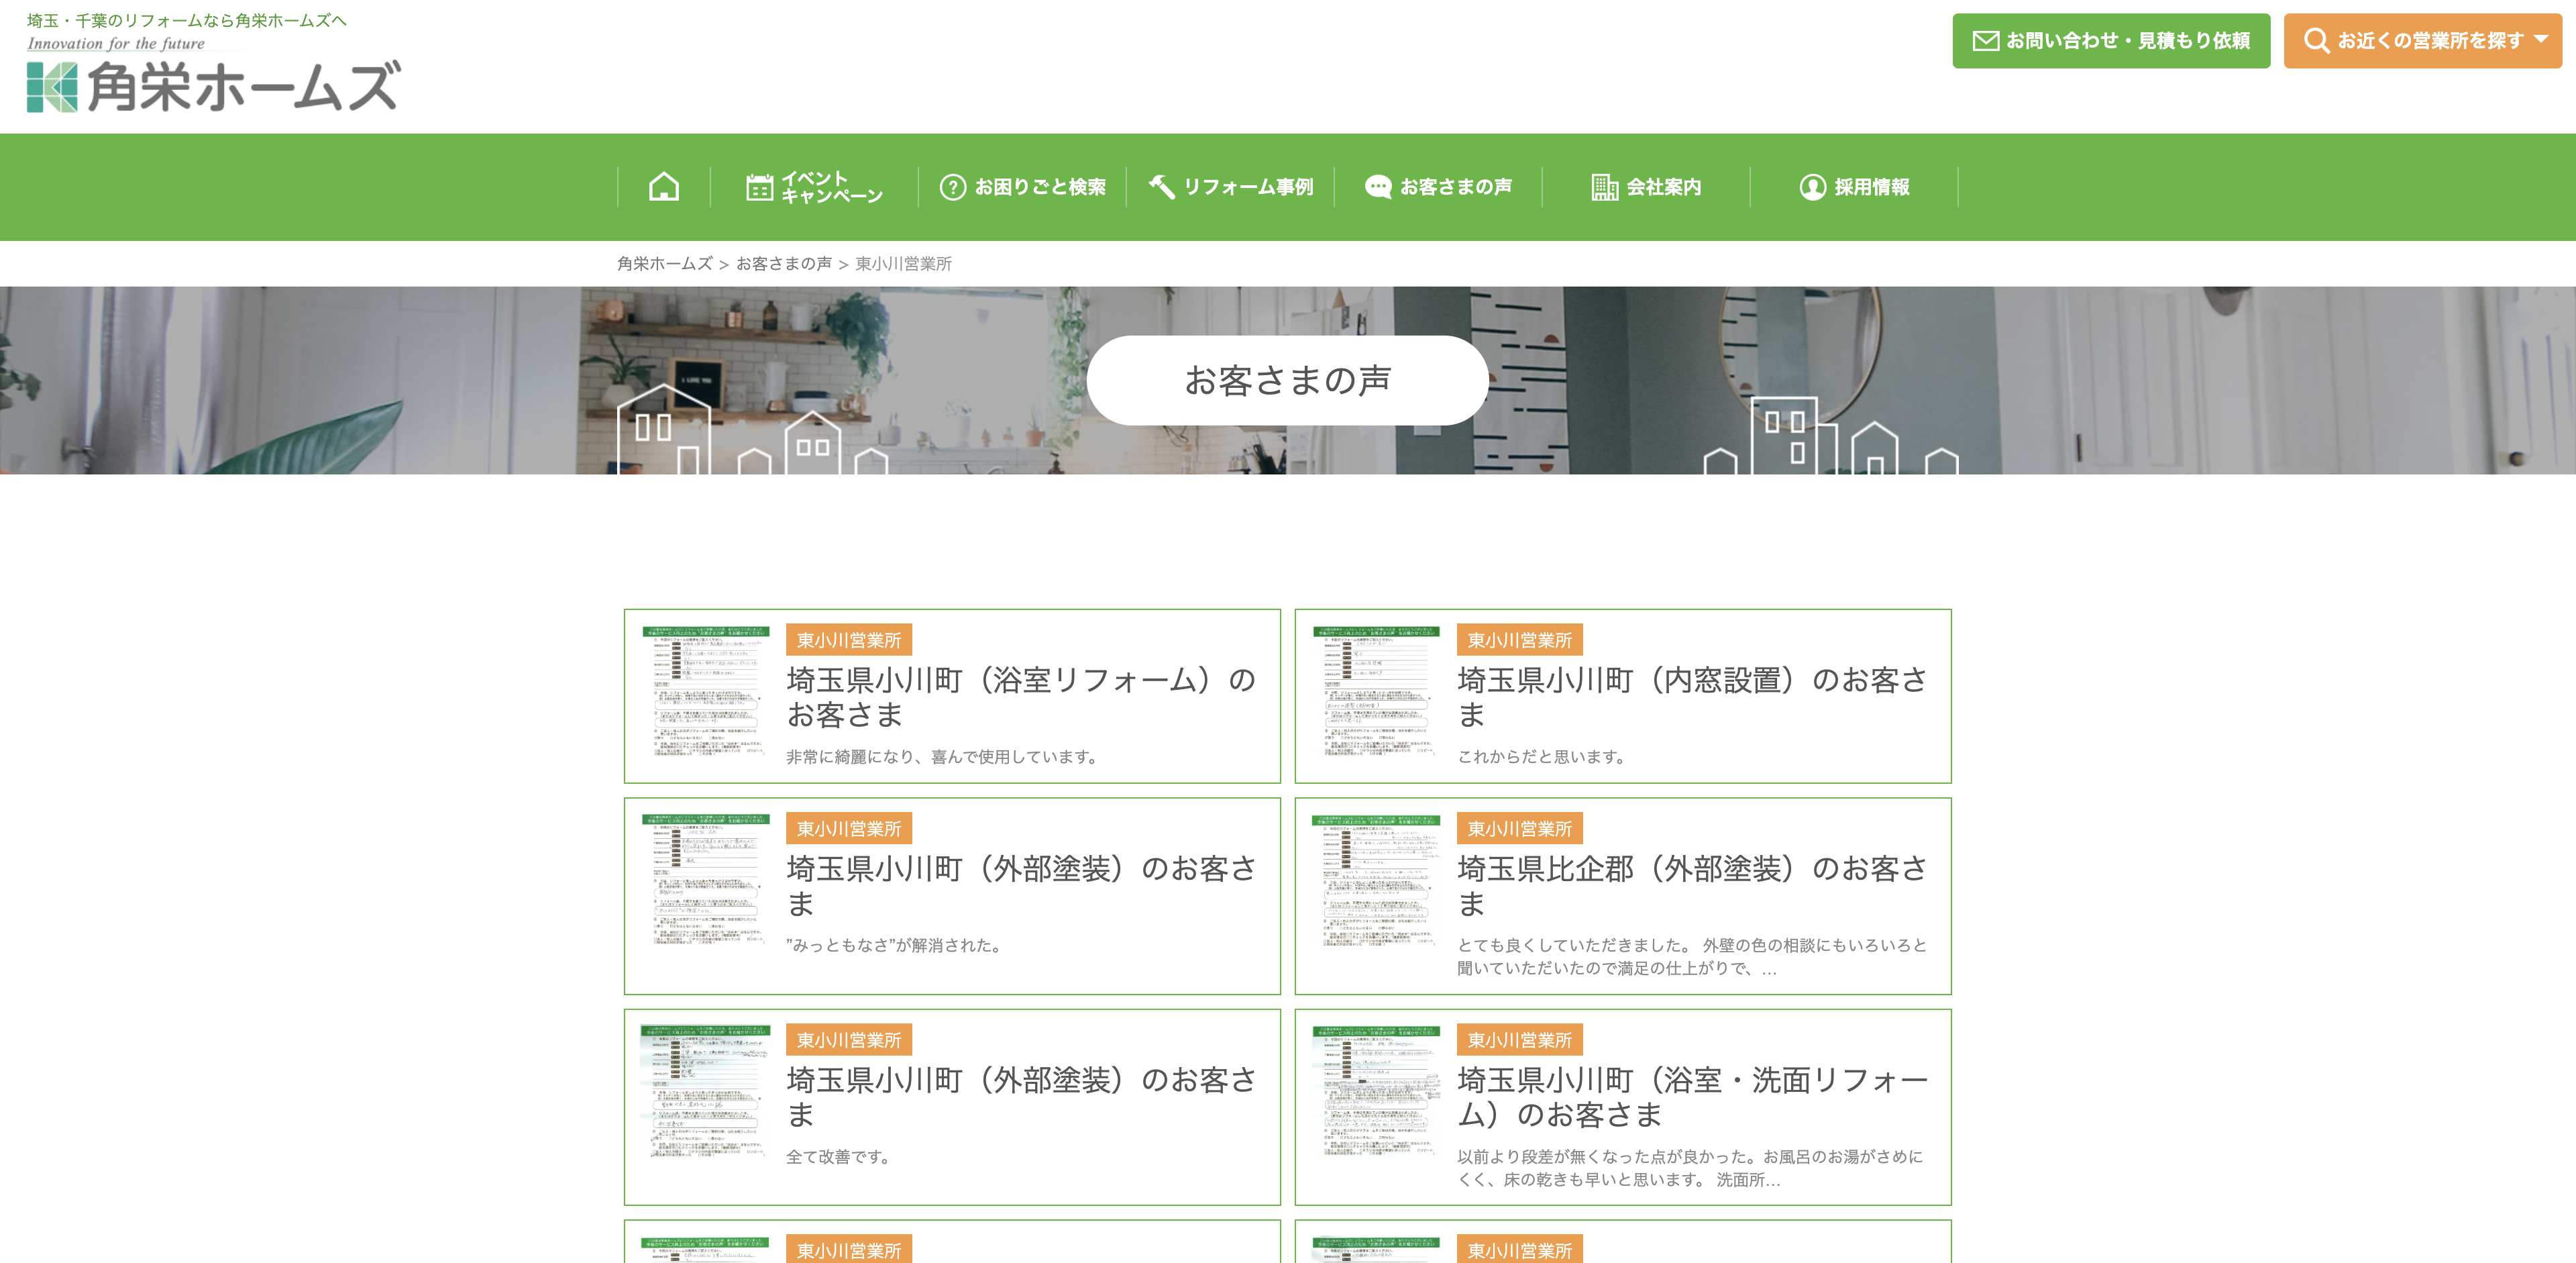Open the 採用情報 menu item
Image resolution: width=2576 pixels, height=1263 pixels.
[1855, 187]
